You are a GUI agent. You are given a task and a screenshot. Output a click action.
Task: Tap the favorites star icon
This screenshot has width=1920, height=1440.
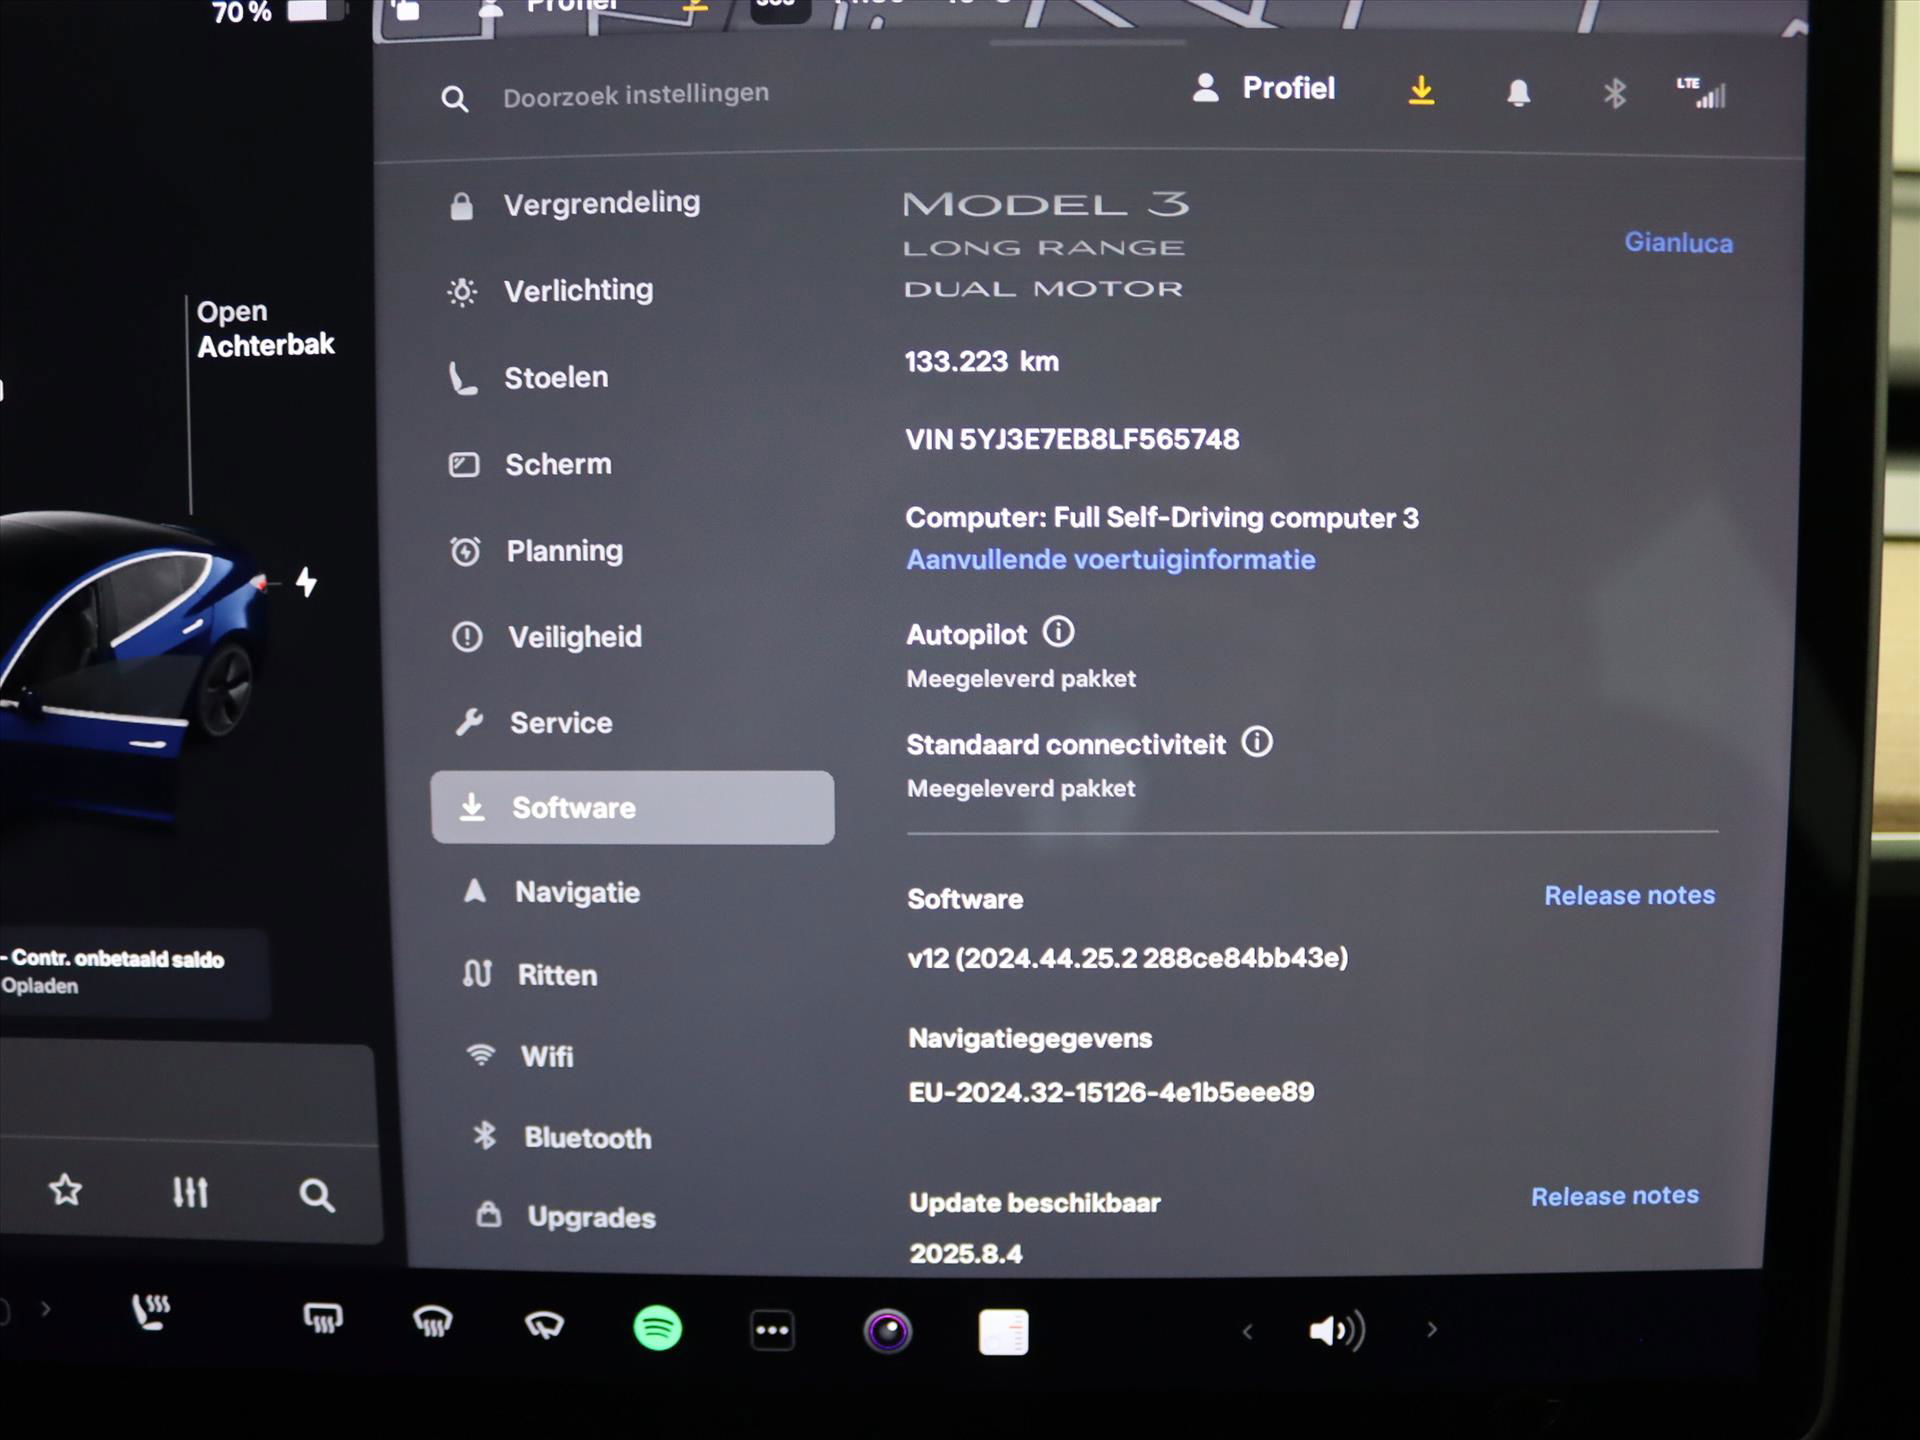[66, 1190]
